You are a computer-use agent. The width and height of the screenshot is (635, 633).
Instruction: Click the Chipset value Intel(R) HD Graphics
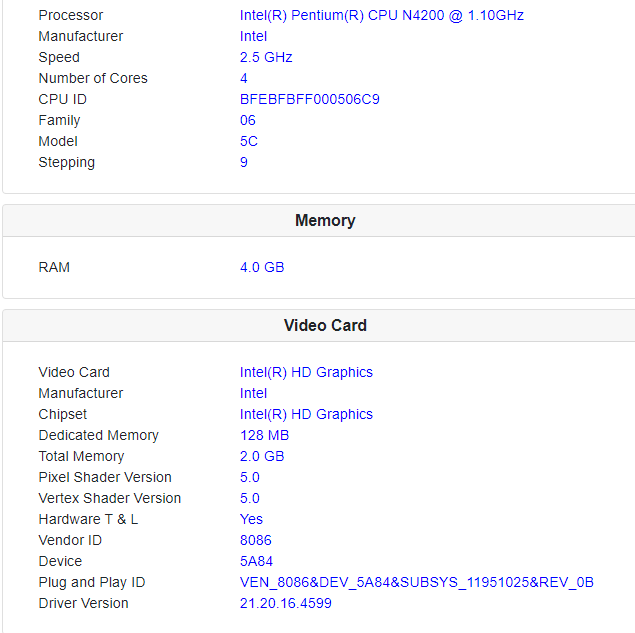pyautogui.click(x=306, y=414)
